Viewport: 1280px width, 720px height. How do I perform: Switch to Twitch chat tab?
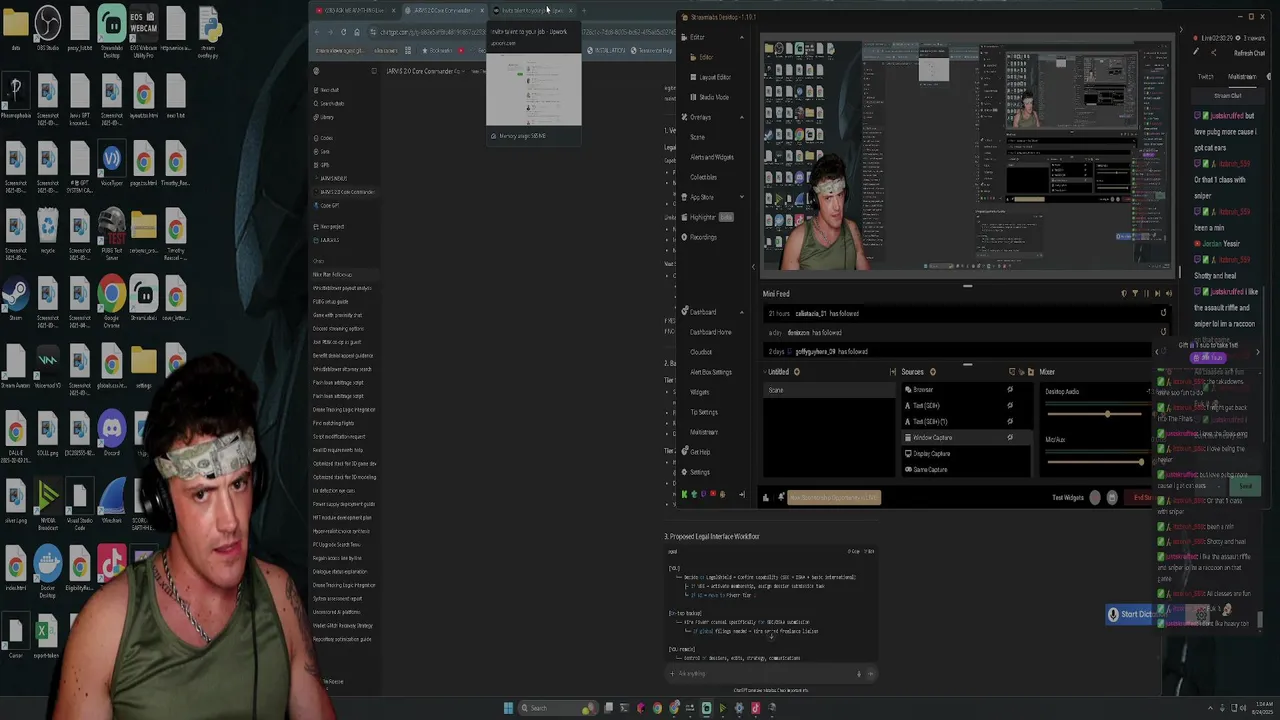(x=1206, y=77)
